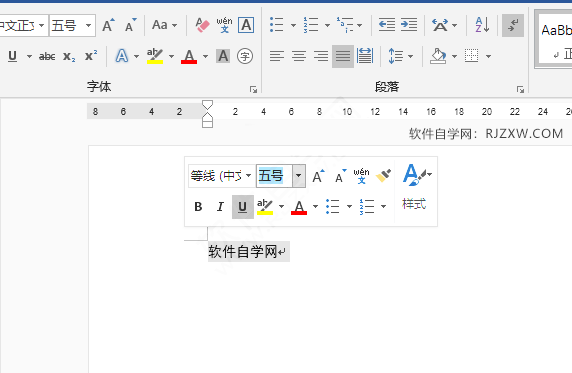
Task: Toggle show paragraph marks
Action: [513, 26]
